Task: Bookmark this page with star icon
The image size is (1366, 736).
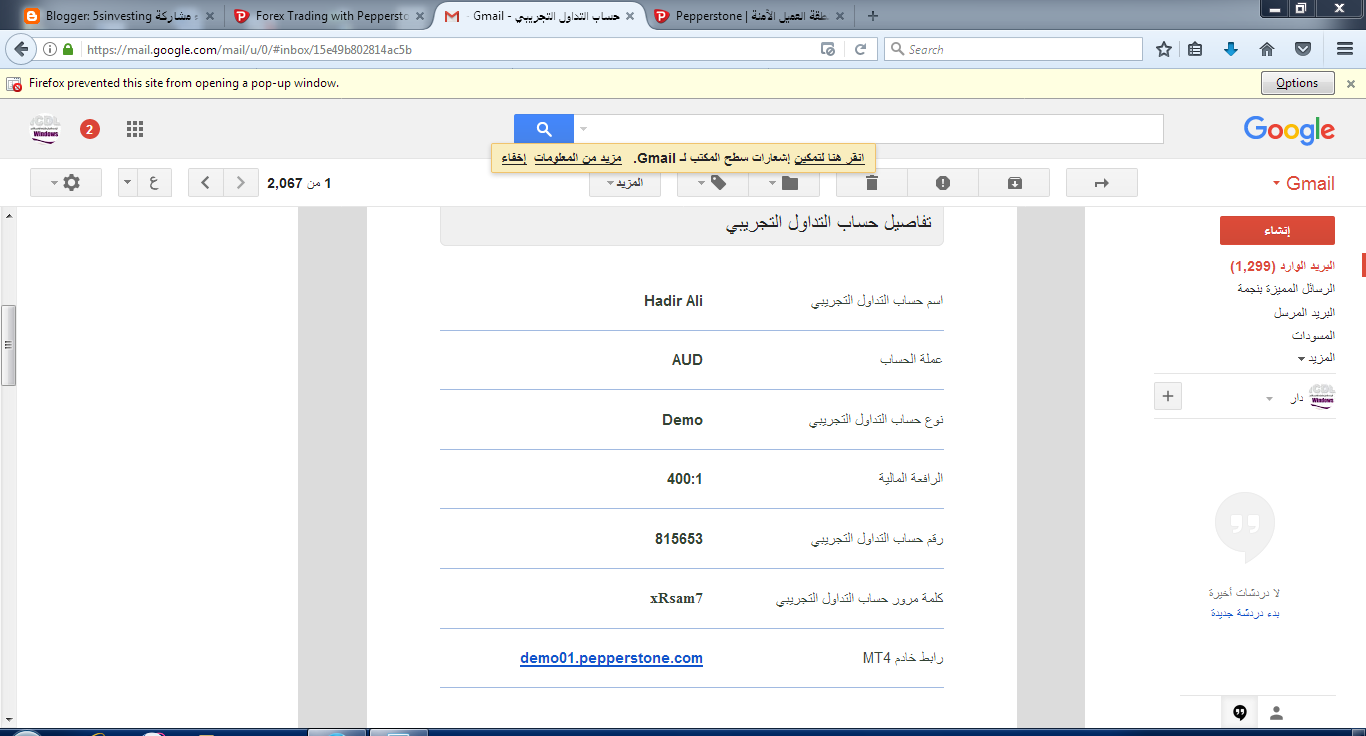Action: coord(1164,49)
